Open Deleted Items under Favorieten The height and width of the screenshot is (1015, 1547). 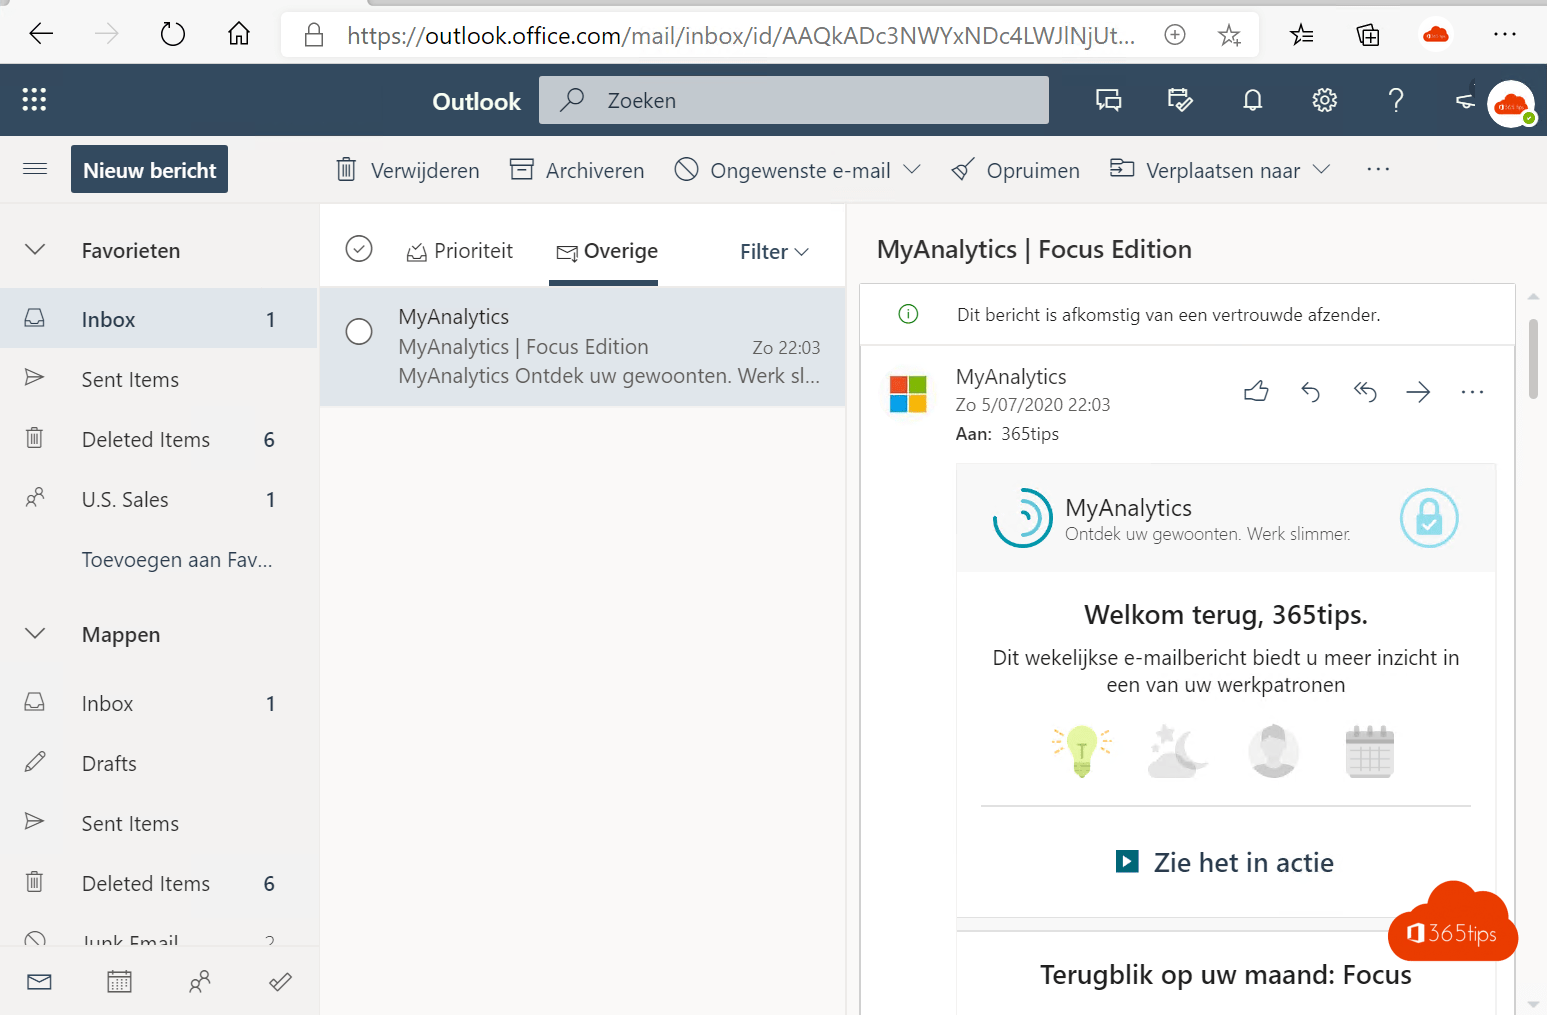(x=159, y=439)
